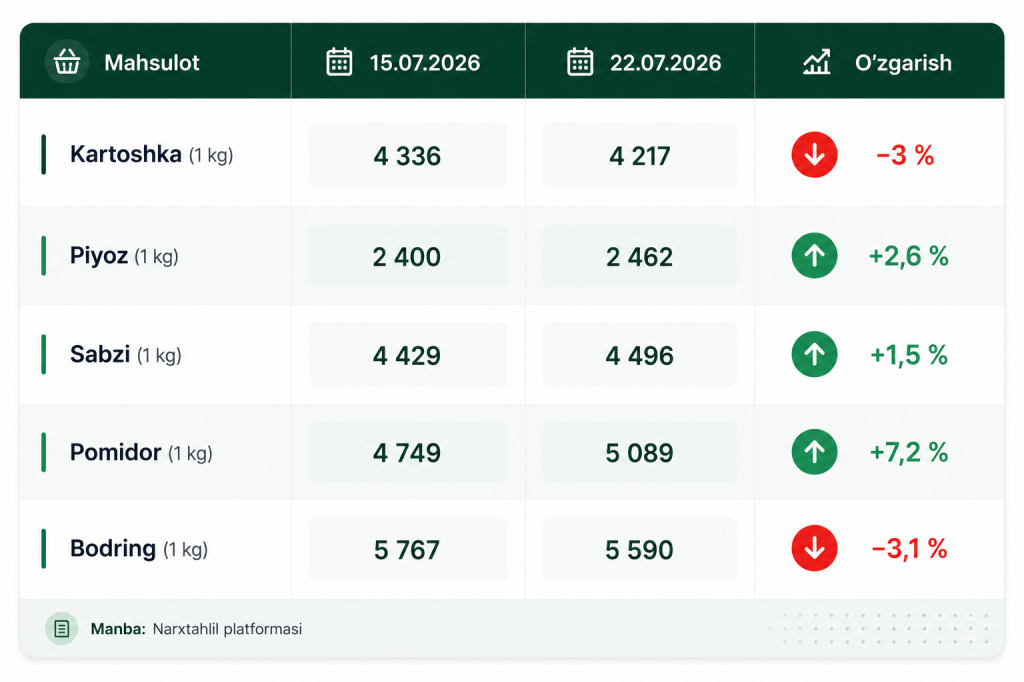
Task: Click the −3,1 % change value
Action: click(909, 549)
